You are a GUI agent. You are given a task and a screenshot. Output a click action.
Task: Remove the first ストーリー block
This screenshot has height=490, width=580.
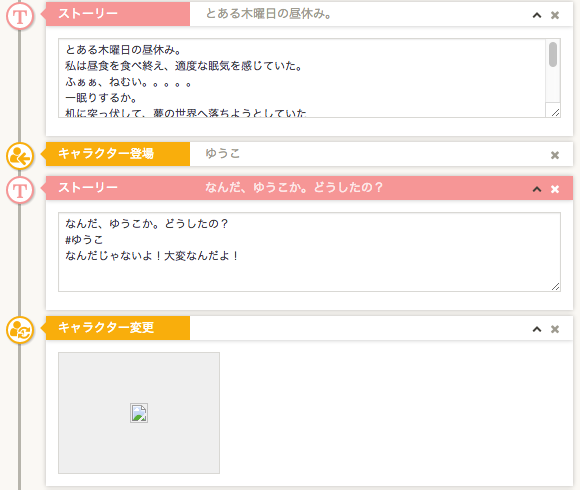tap(554, 15)
